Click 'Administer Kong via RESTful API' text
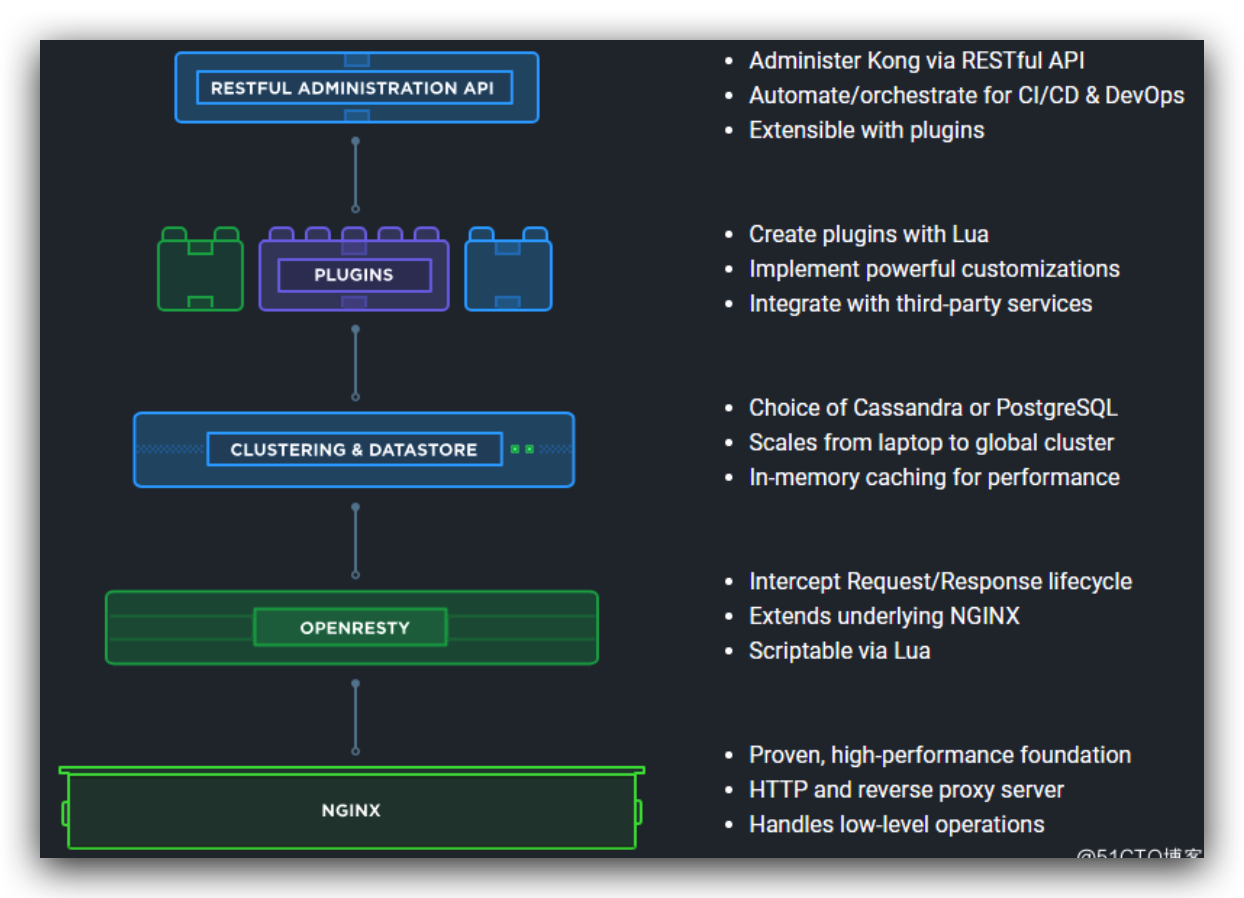The image size is (1244, 898). pos(916,61)
